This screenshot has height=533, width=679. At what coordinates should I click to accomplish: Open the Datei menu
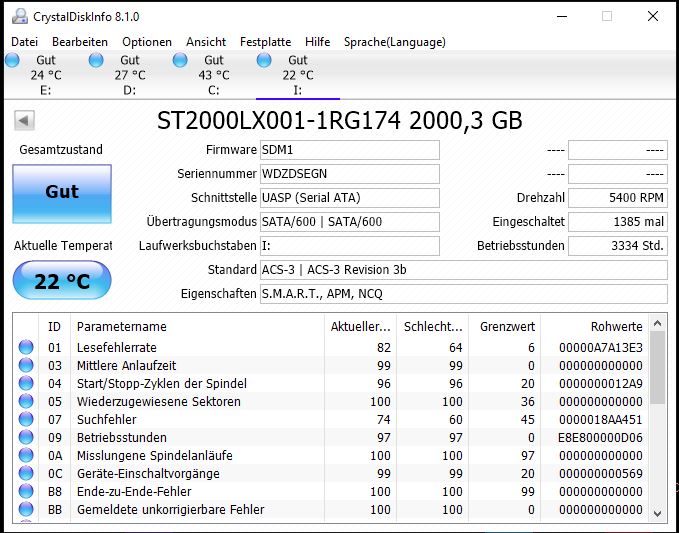[x=25, y=42]
